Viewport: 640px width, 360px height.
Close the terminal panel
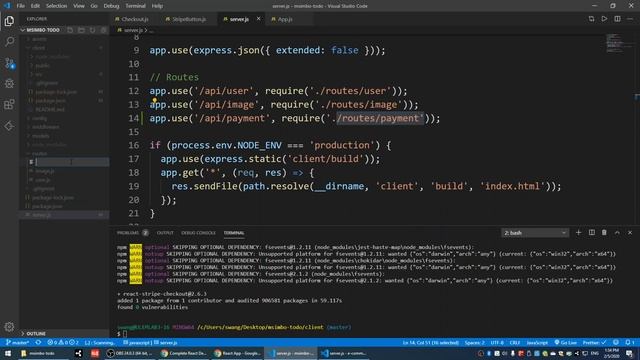630,232
